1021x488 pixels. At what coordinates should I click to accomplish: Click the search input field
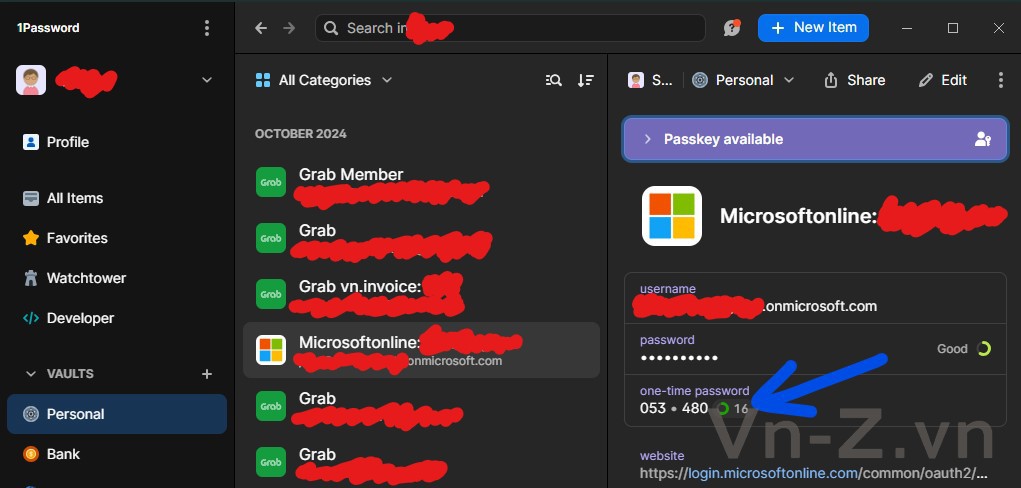pyautogui.click(x=510, y=28)
